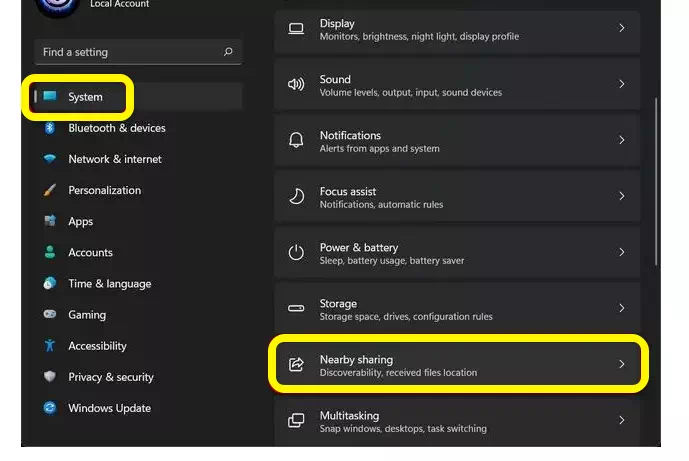The width and height of the screenshot is (689, 461).
Task: Expand Nearby sharing chevron arrow
Action: (x=621, y=364)
